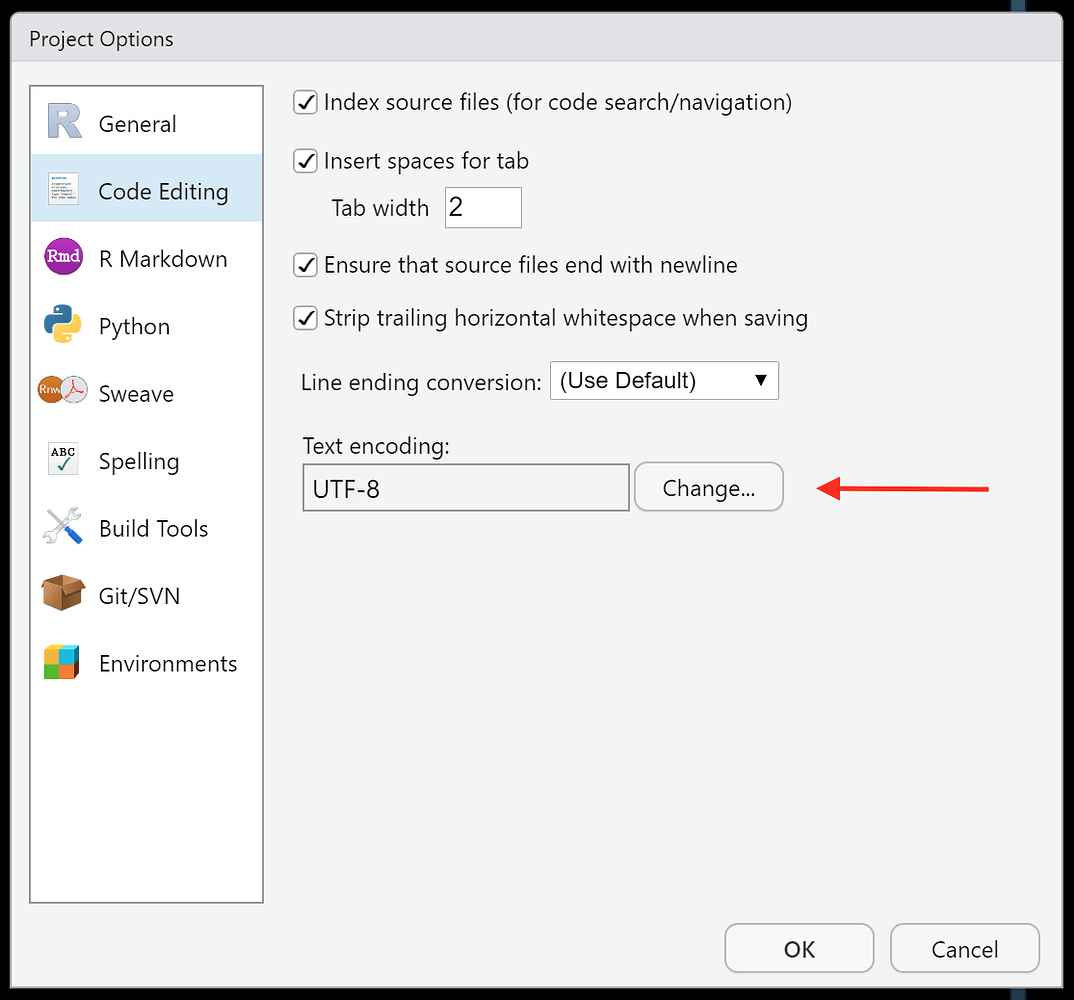Disable Strip trailing horizontal whitespace when saving

click(x=305, y=317)
